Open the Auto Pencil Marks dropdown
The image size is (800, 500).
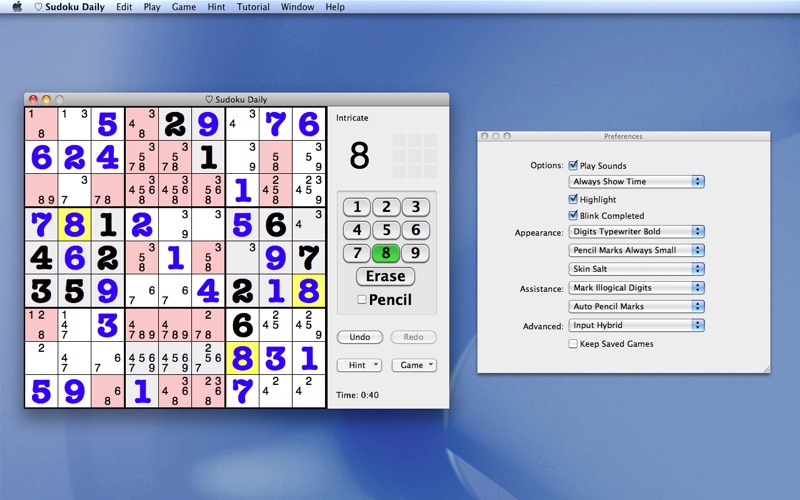coord(636,306)
